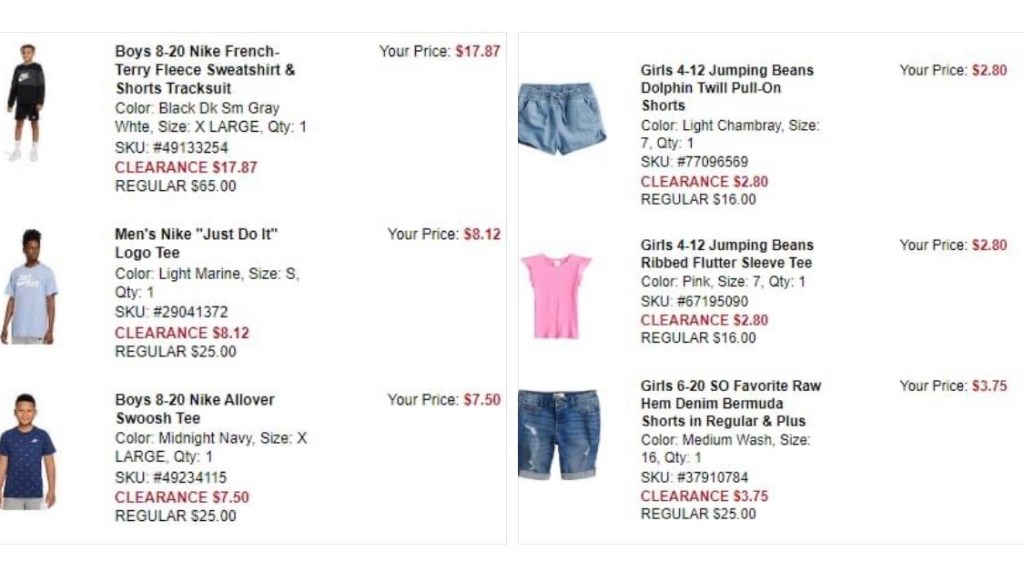Click the Nike tracksuit product thumbnail

(26, 102)
